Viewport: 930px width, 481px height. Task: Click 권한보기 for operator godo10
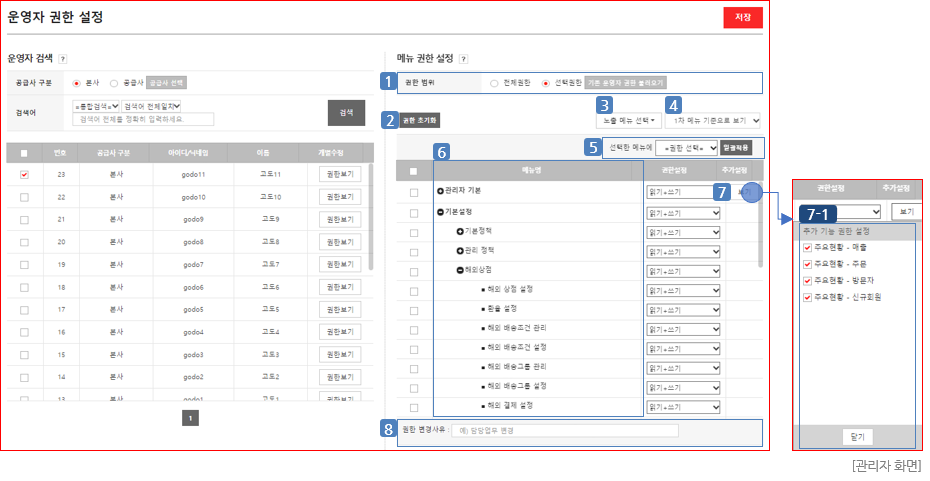pyautogui.click(x=340, y=198)
